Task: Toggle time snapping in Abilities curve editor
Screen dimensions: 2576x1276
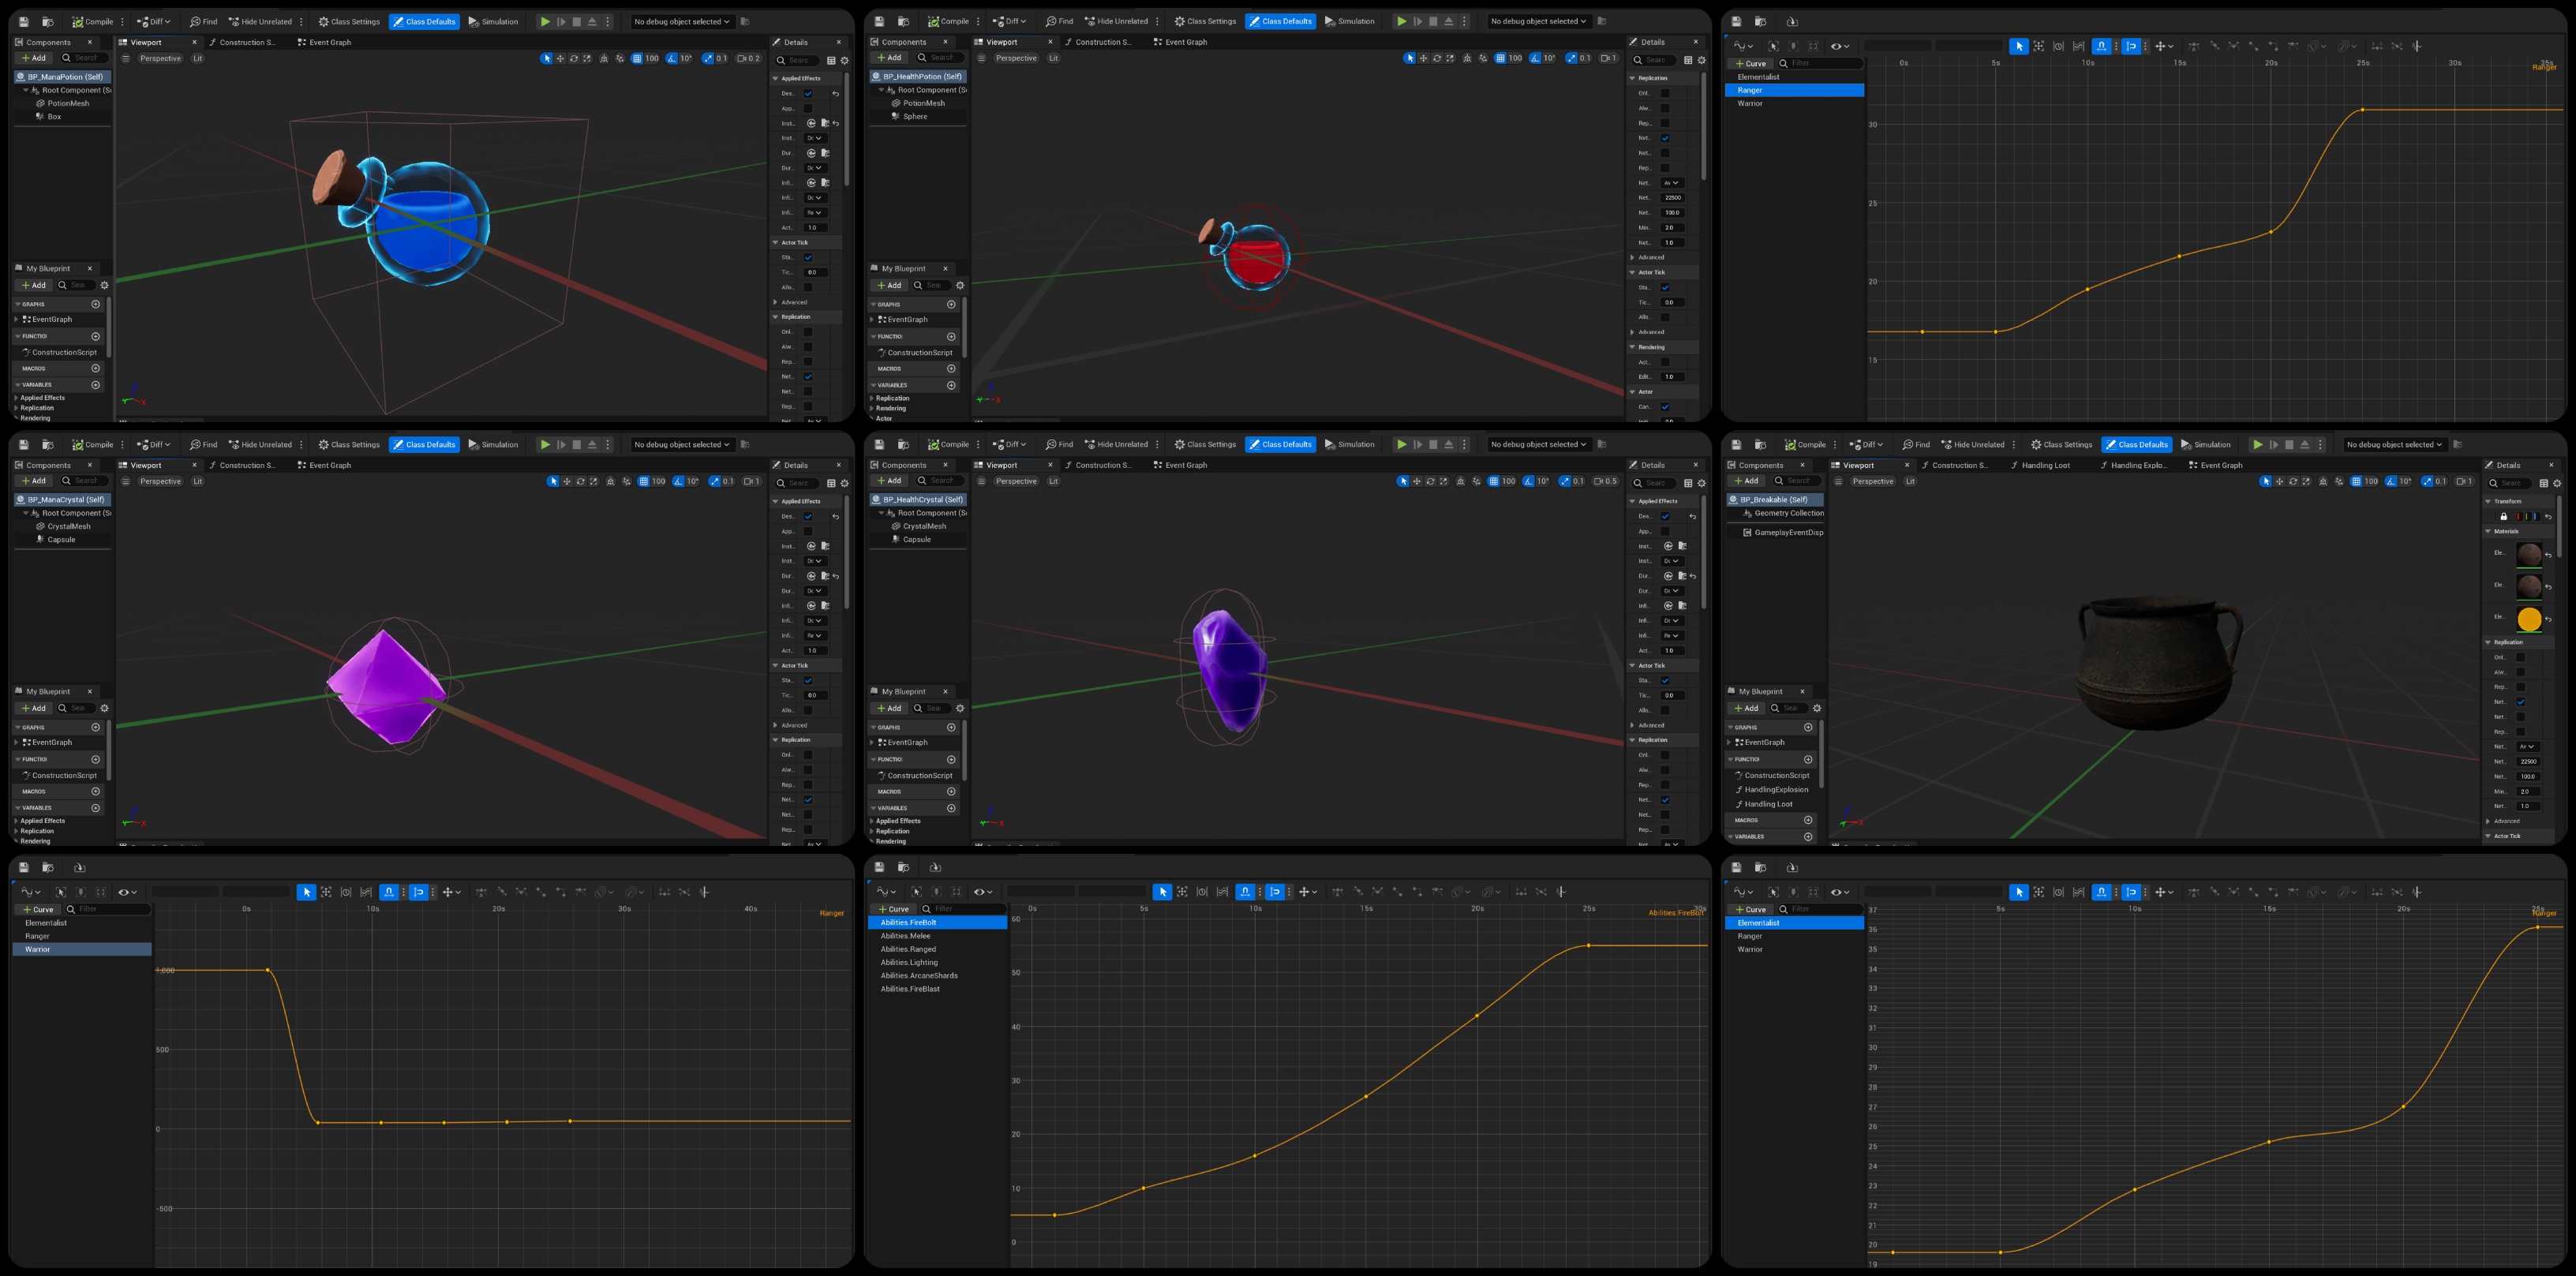Action: [x=1245, y=891]
